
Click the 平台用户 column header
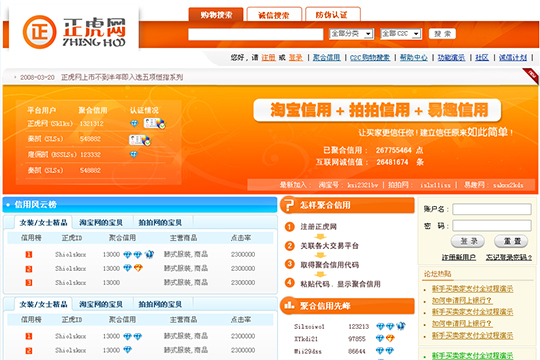(x=41, y=110)
